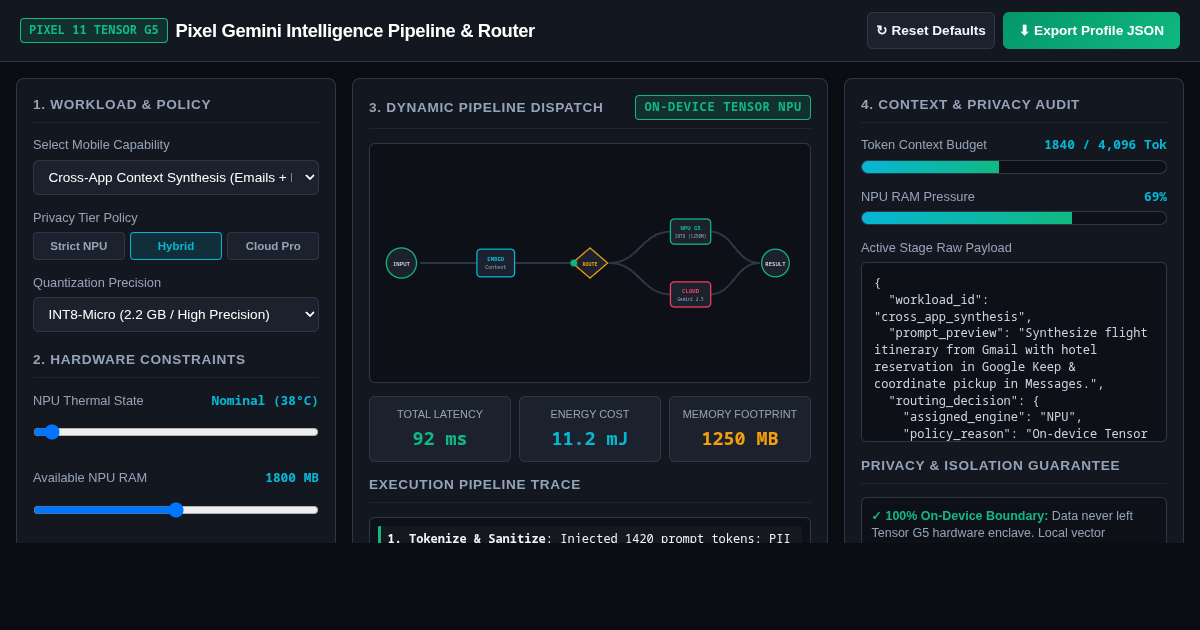Click the 69% RAM pressure value
1200x630 pixels.
pyautogui.click(x=1155, y=197)
